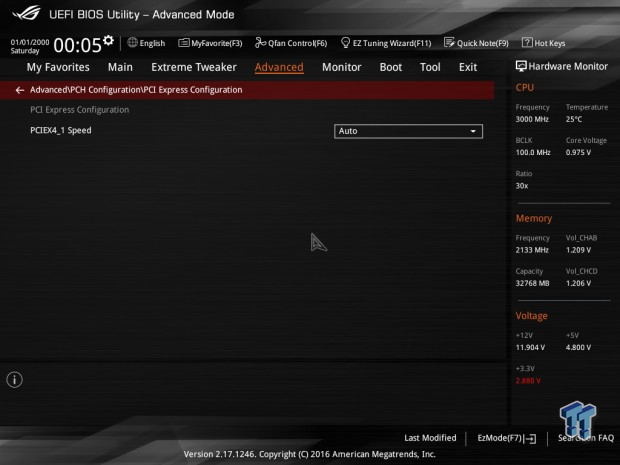
Task: Click the English language selector
Action: pyautogui.click(x=146, y=43)
